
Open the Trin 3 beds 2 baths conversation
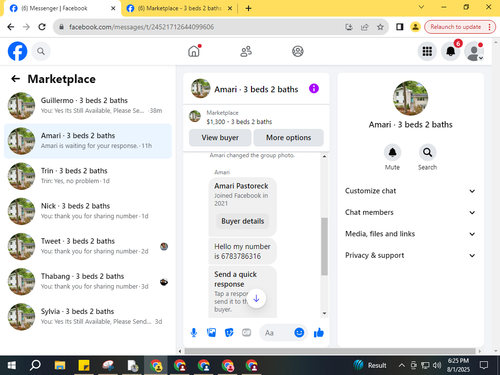click(88, 176)
